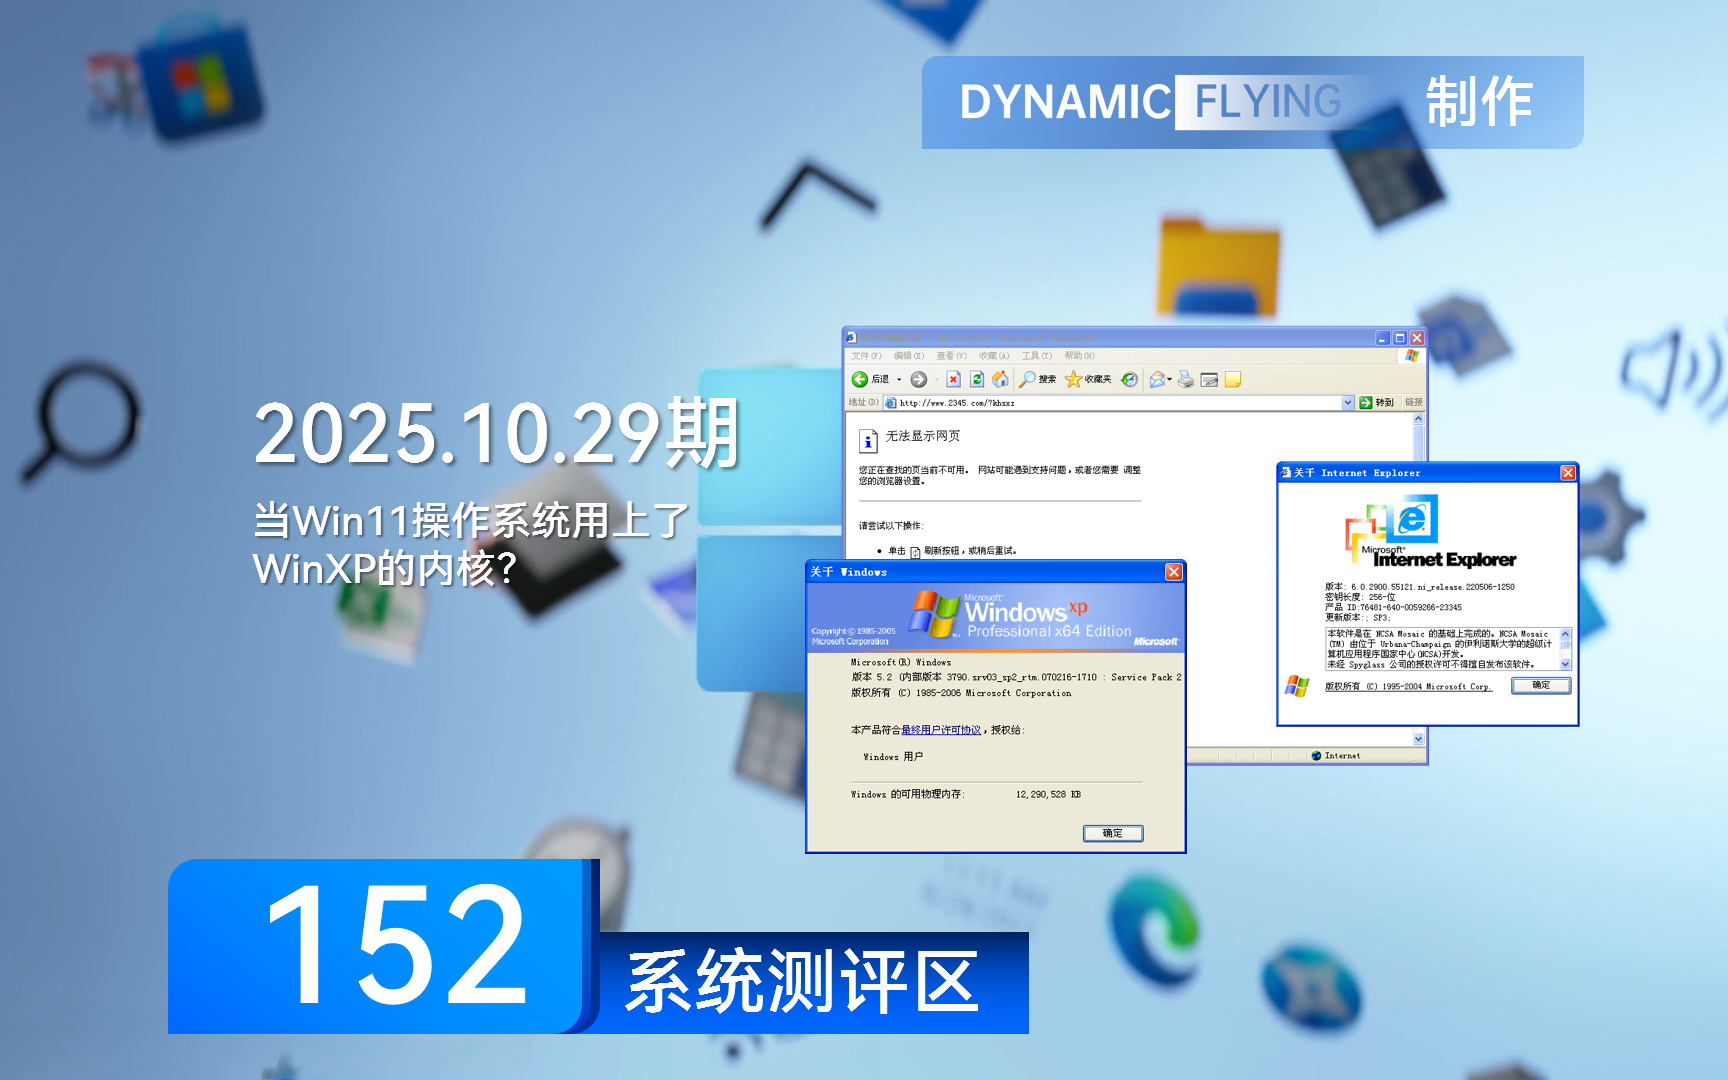Open the 收藏(A) Favorites menu

[994, 355]
